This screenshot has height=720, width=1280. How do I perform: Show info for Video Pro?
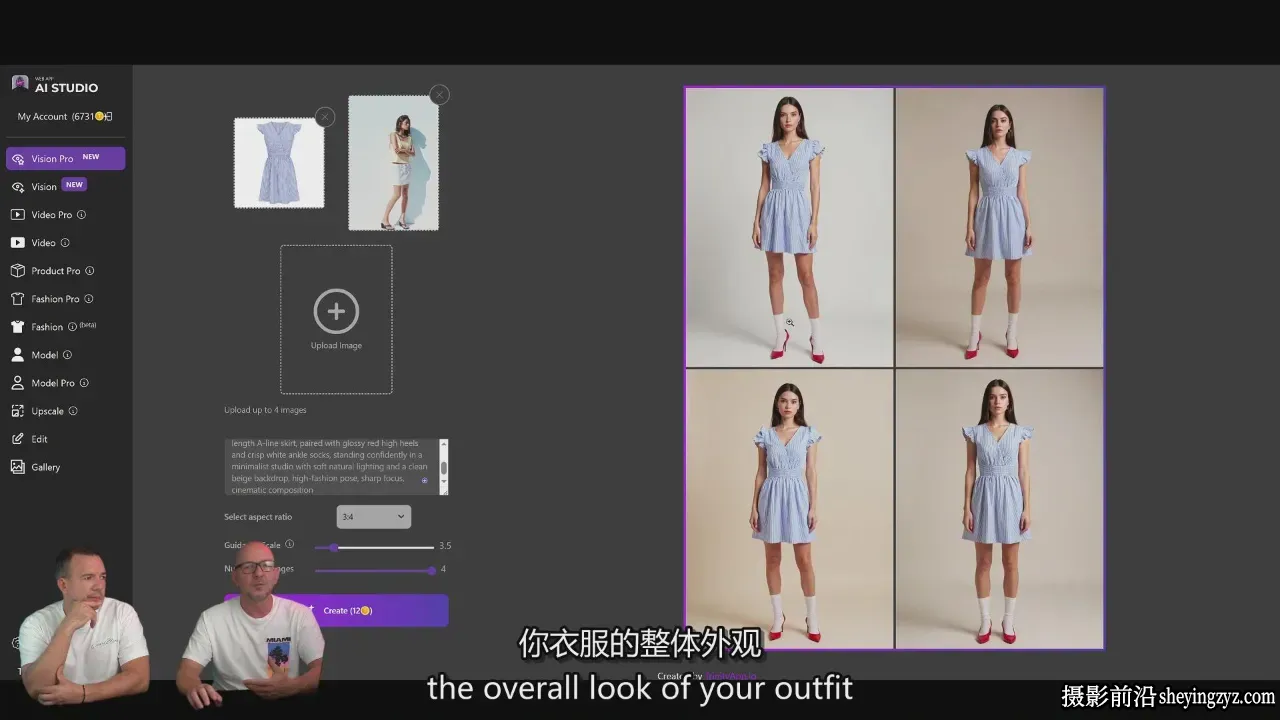tap(82, 214)
